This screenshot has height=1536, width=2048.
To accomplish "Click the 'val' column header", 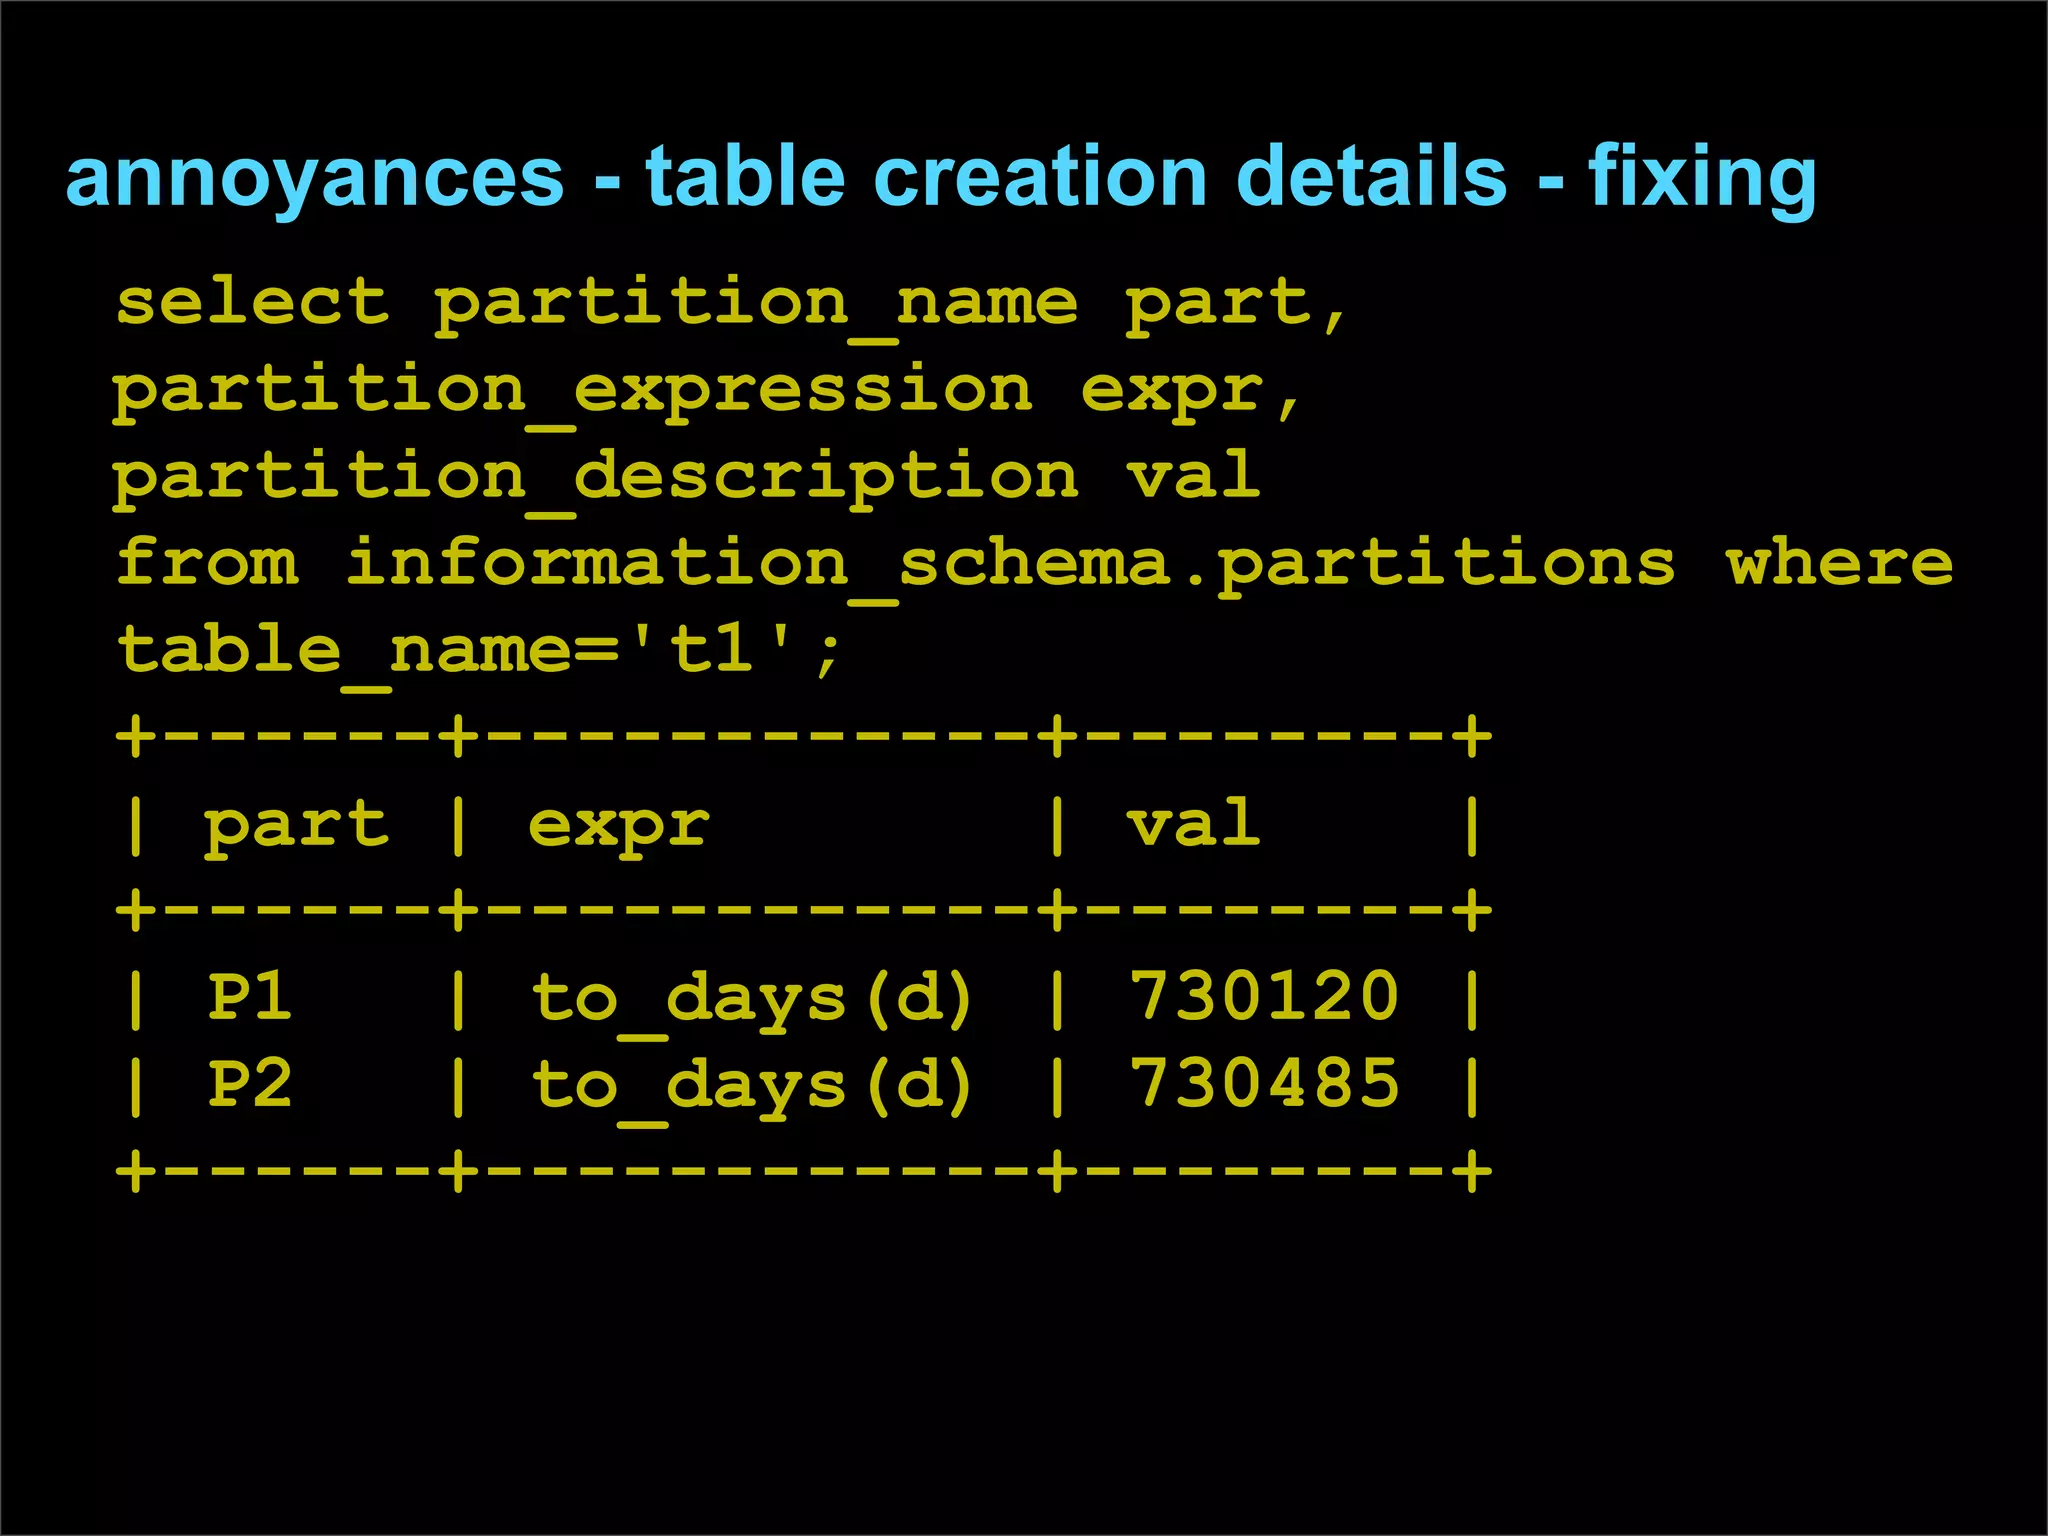I will click(1193, 824).
